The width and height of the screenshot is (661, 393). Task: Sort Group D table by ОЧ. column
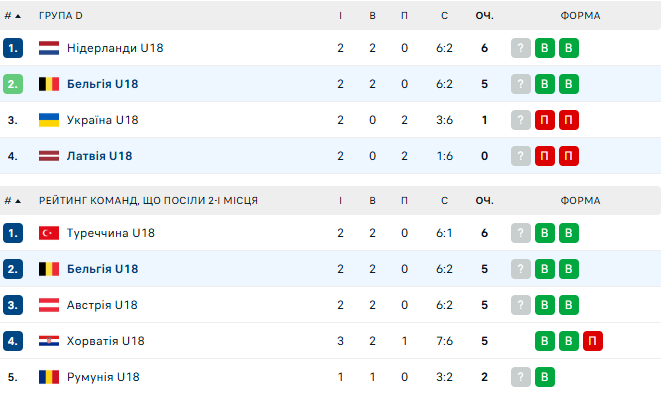click(484, 16)
